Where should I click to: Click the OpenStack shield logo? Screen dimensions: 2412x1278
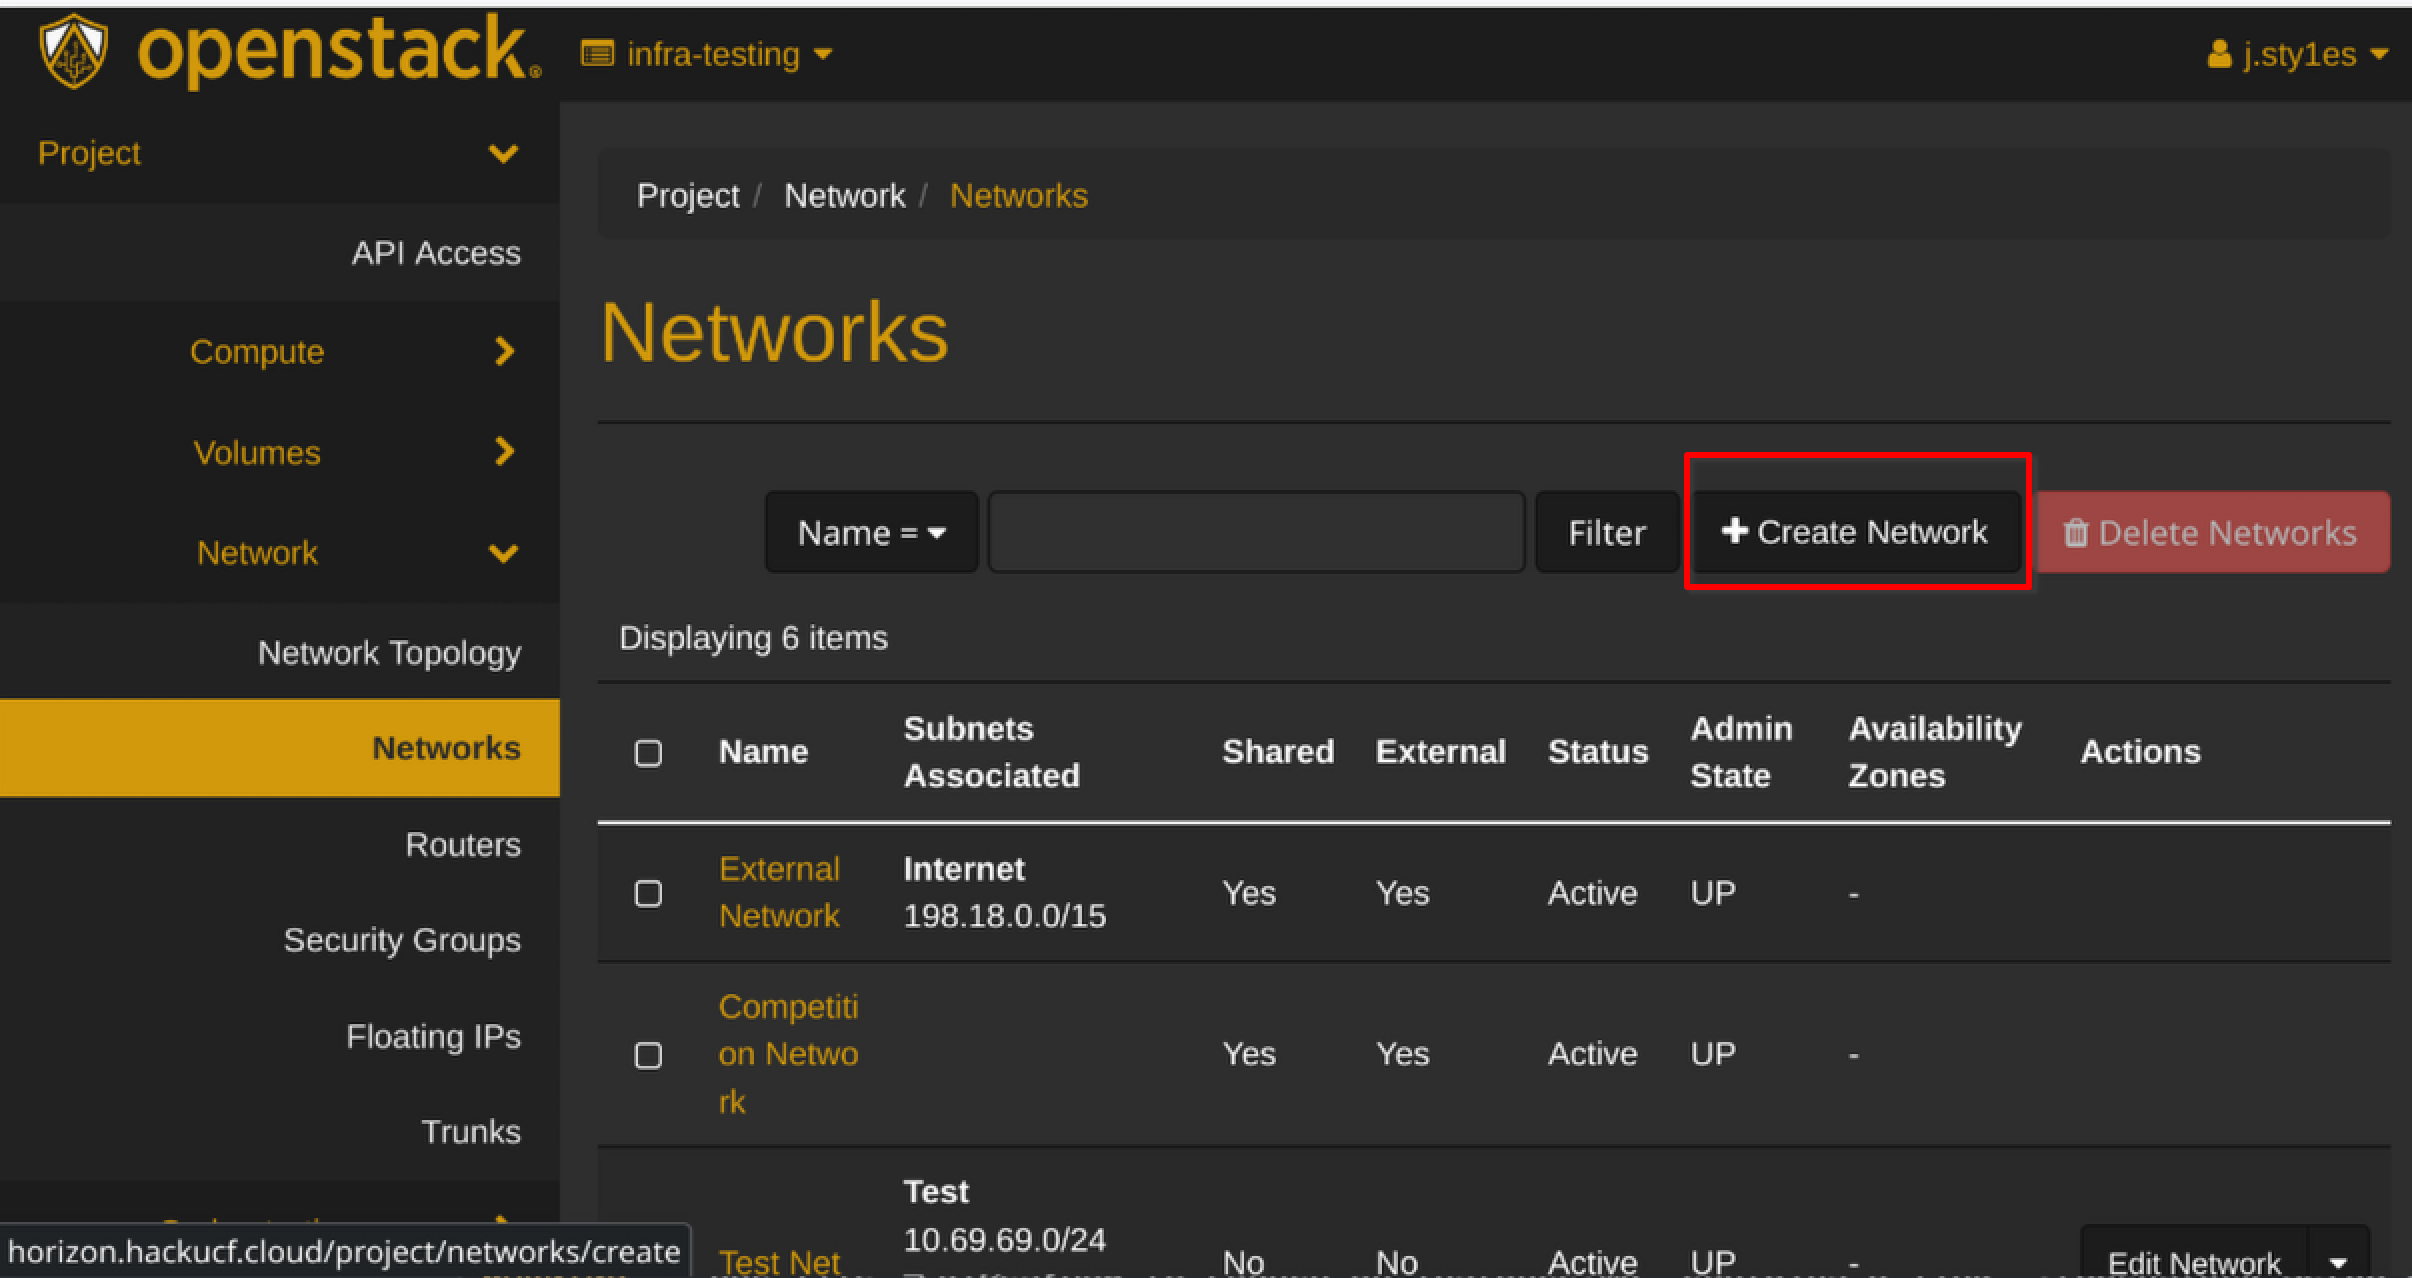72,51
